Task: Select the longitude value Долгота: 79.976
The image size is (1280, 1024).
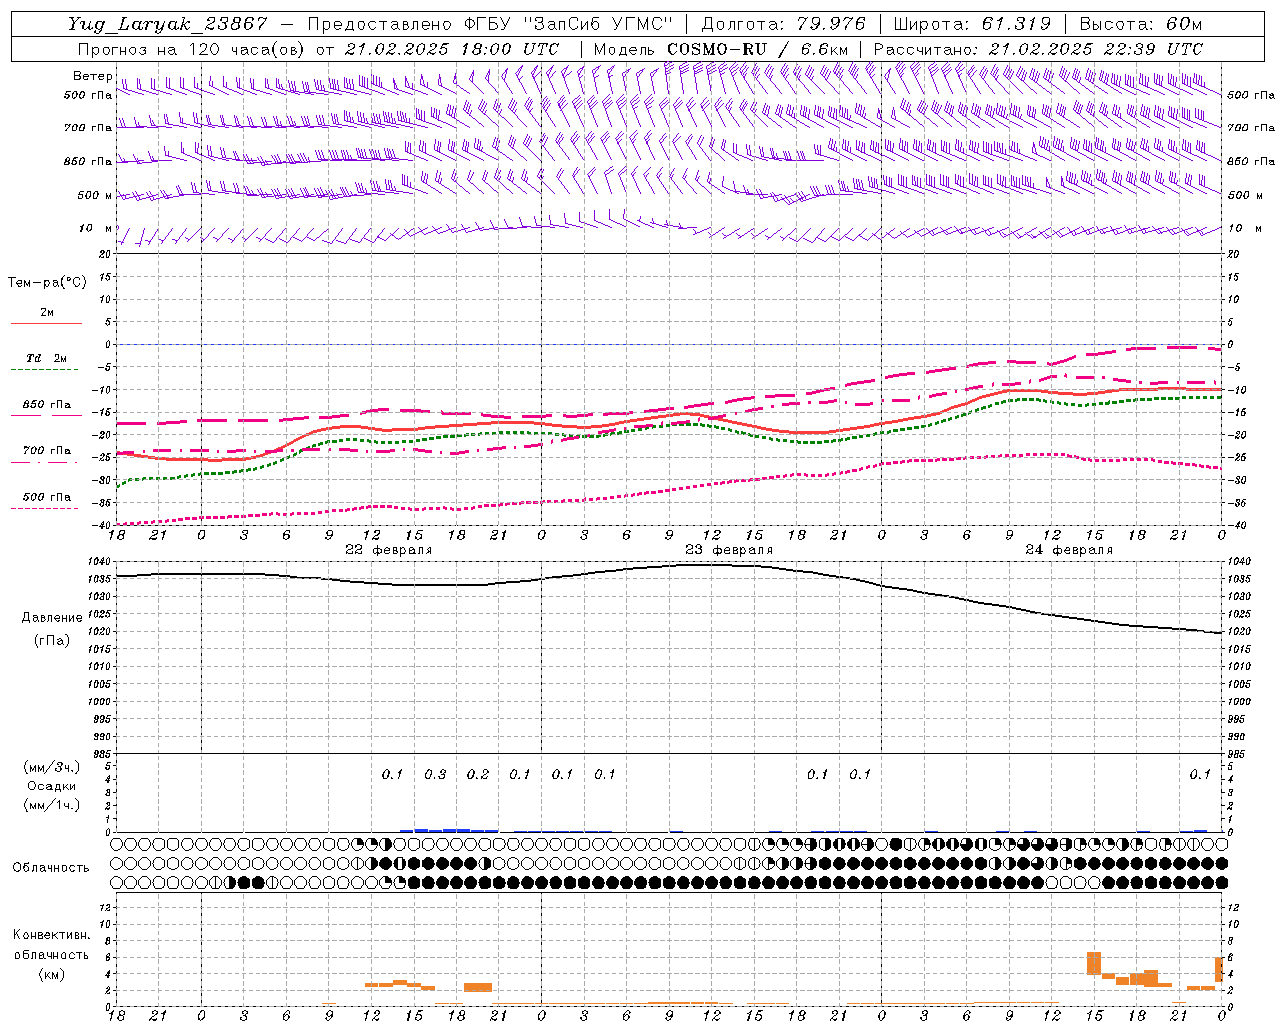Action: pos(784,24)
